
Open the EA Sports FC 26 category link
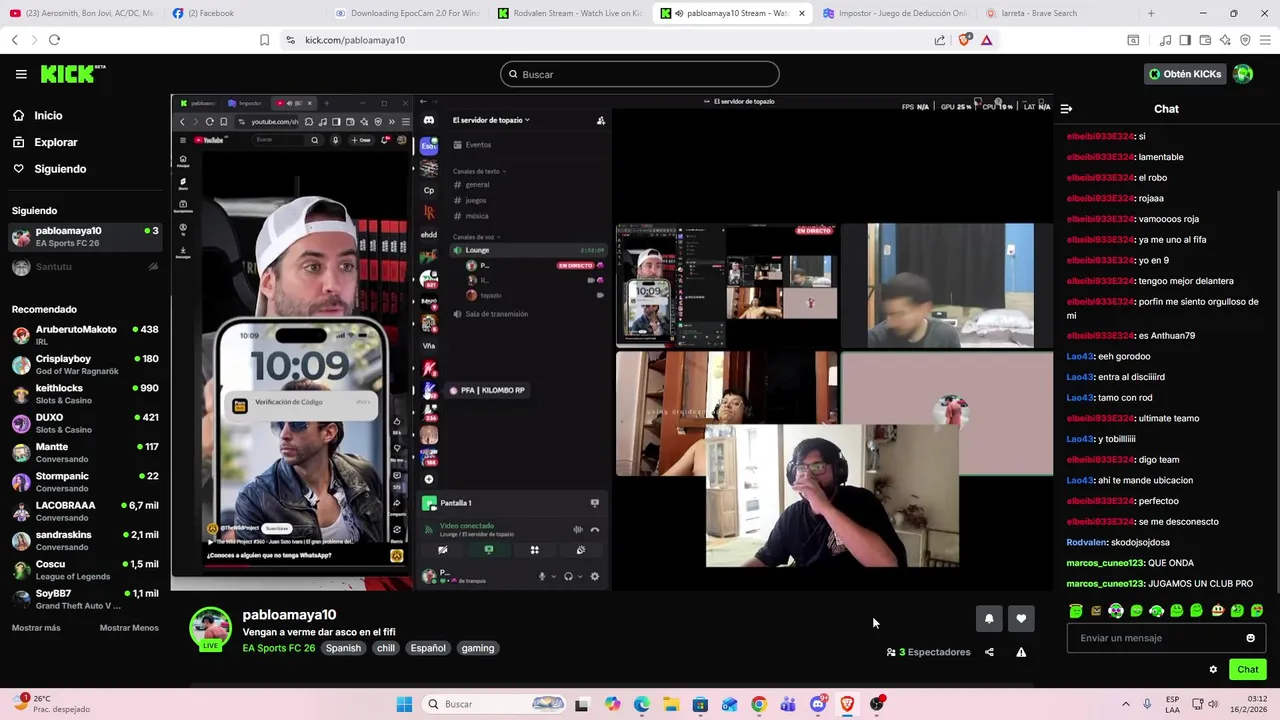coord(279,648)
